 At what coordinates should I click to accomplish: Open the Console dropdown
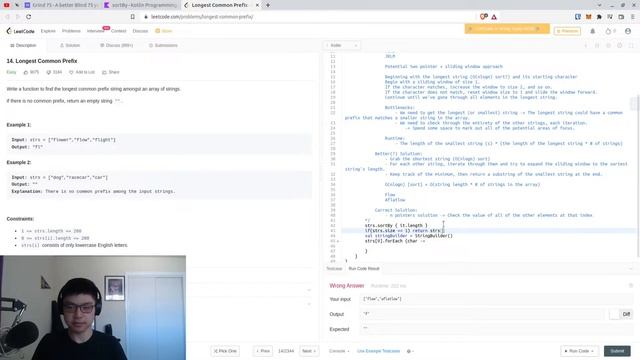coord(339,351)
